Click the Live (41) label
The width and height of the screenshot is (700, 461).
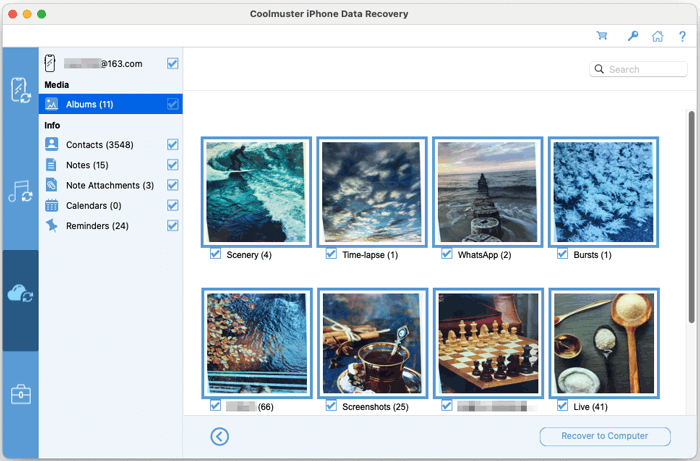tap(590, 407)
